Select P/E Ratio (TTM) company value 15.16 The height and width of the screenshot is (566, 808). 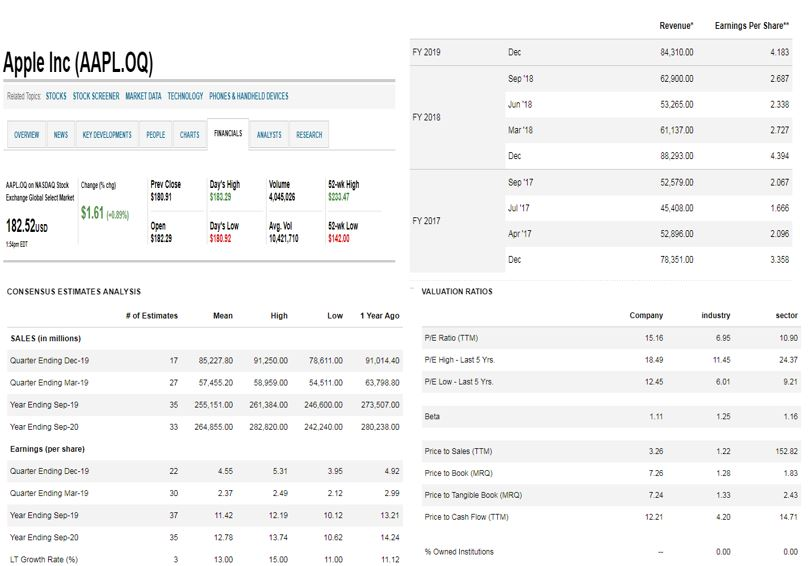coord(654,338)
